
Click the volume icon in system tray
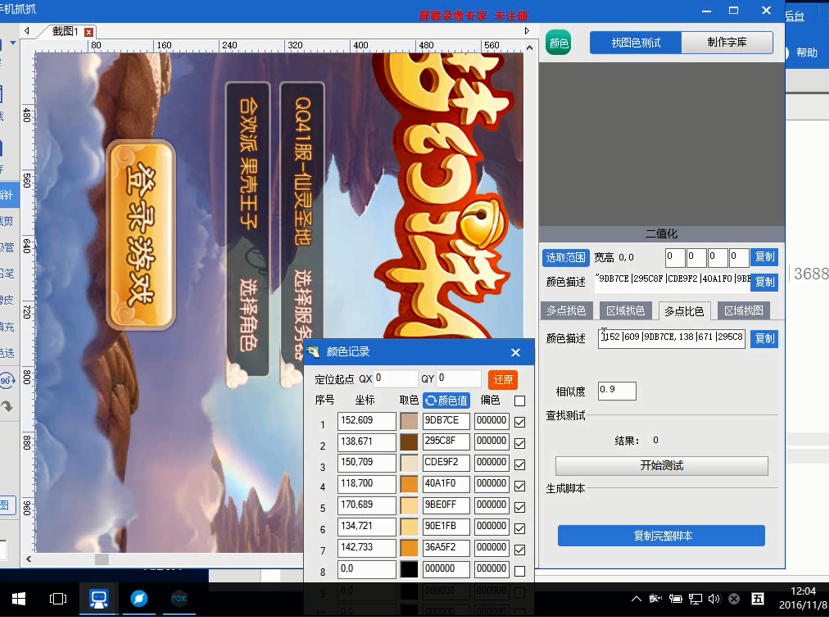pyautogui.click(x=714, y=599)
